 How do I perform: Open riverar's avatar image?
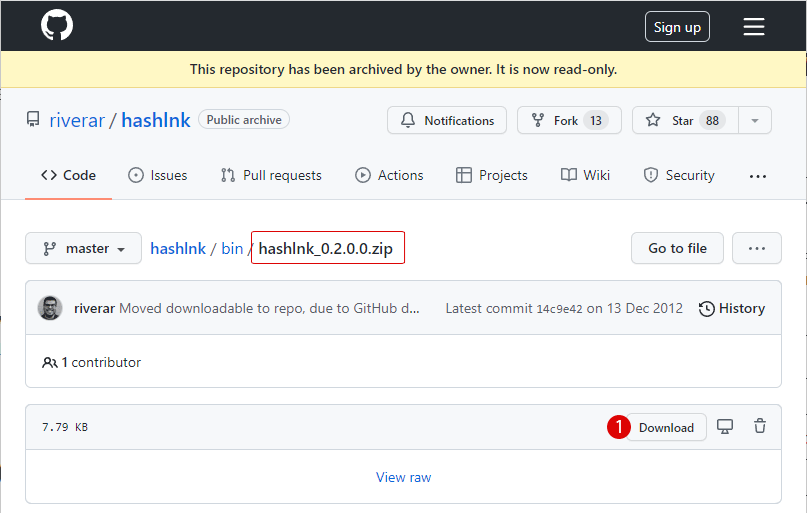(x=50, y=308)
